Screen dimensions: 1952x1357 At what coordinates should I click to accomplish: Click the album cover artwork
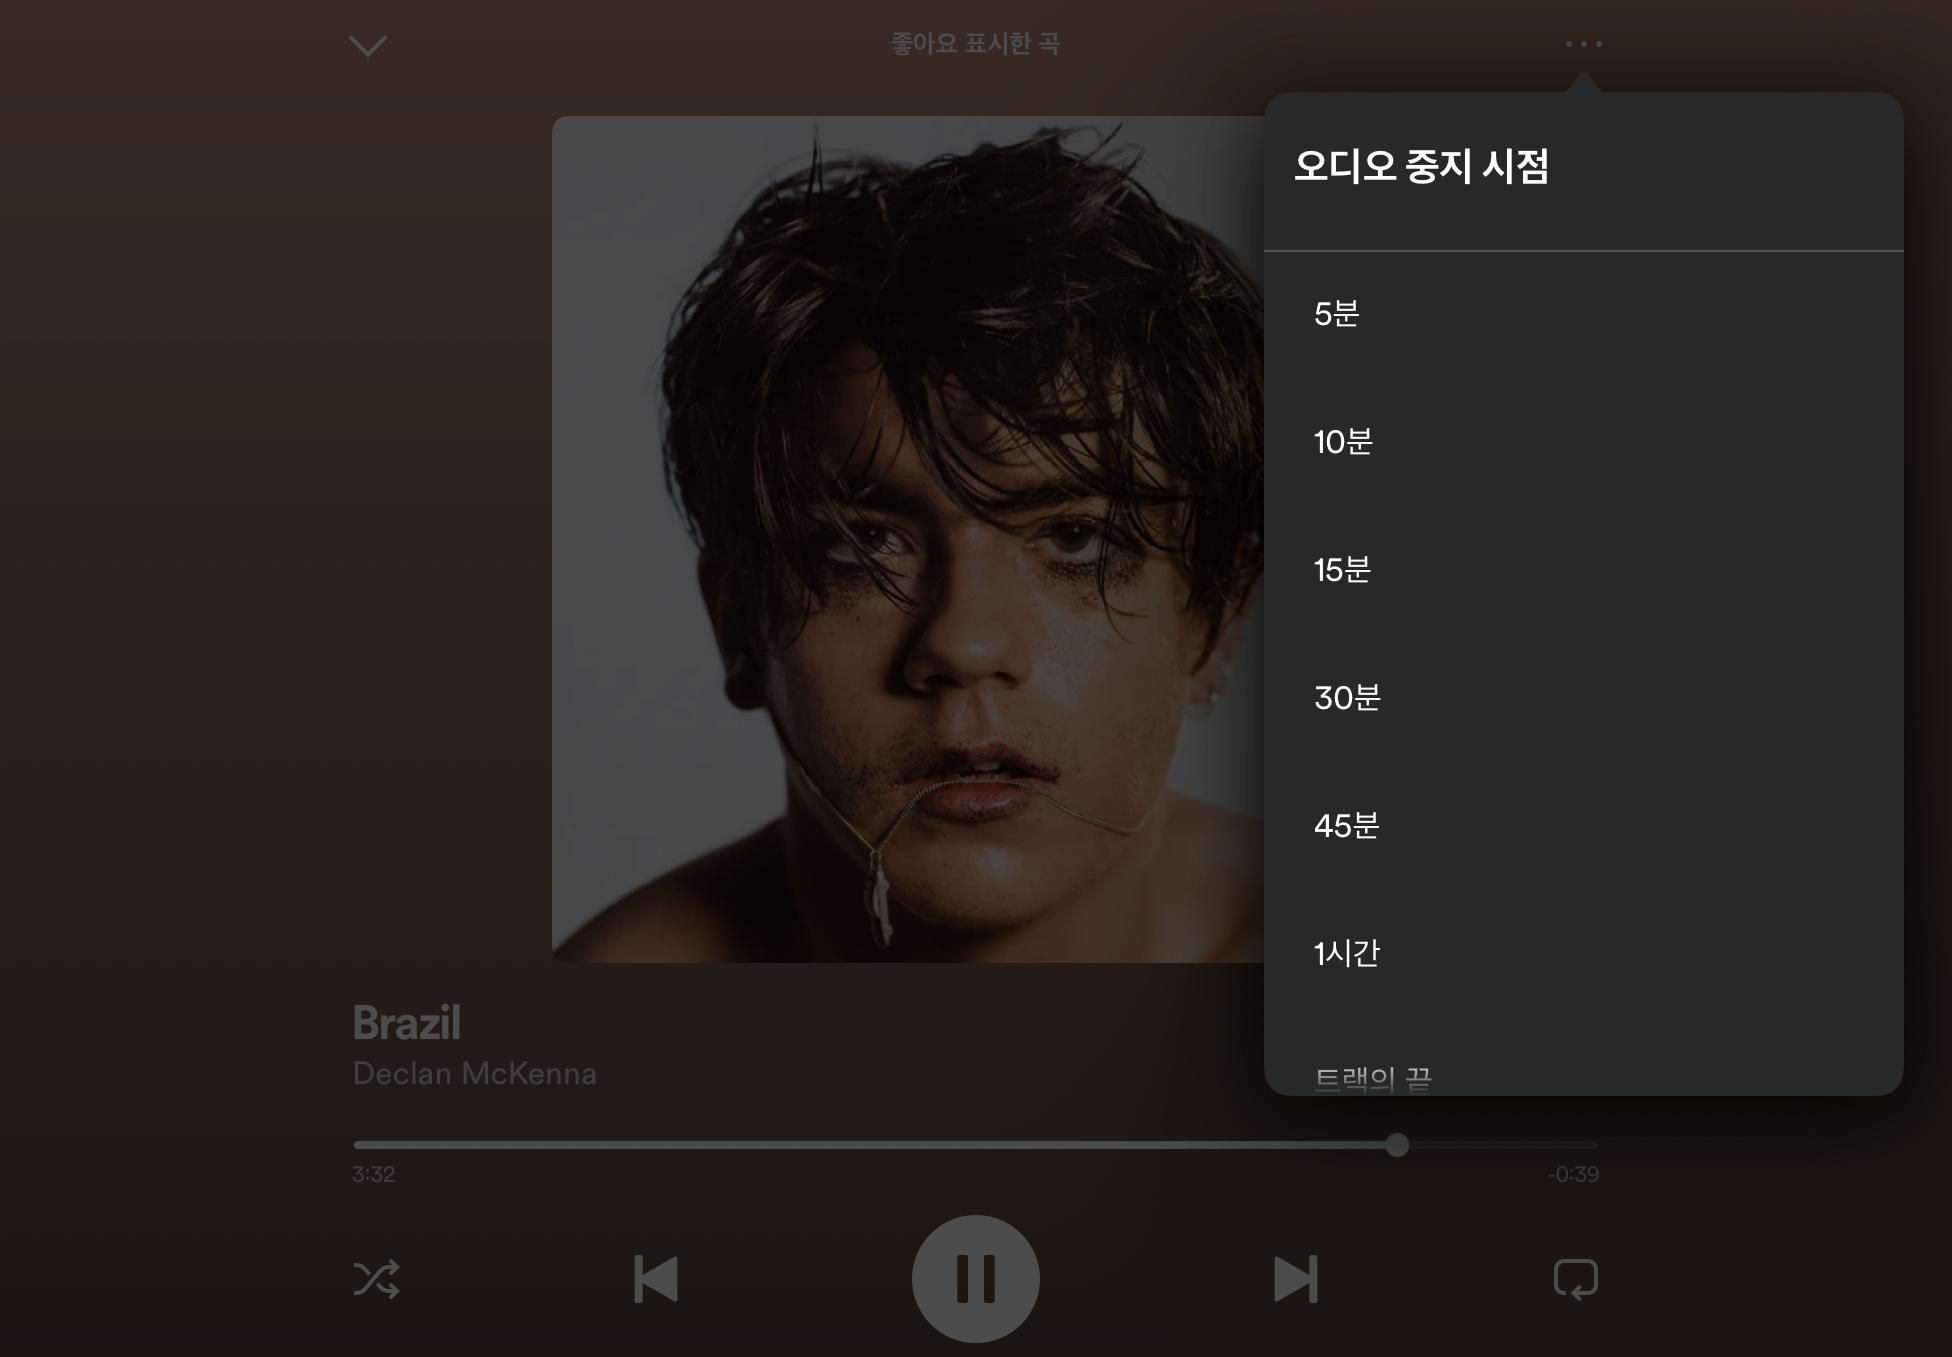pyautogui.click(x=908, y=539)
